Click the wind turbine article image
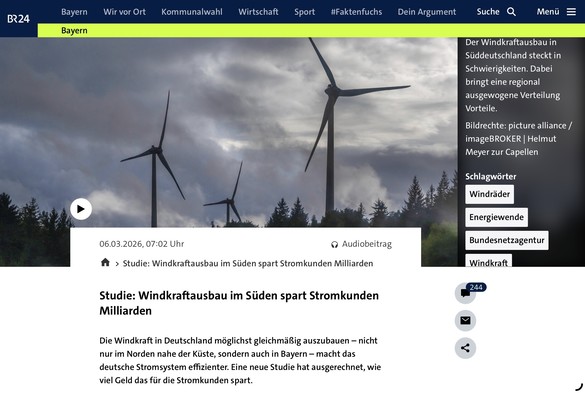The height and width of the screenshot is (393, 585). tap(228, 132)
